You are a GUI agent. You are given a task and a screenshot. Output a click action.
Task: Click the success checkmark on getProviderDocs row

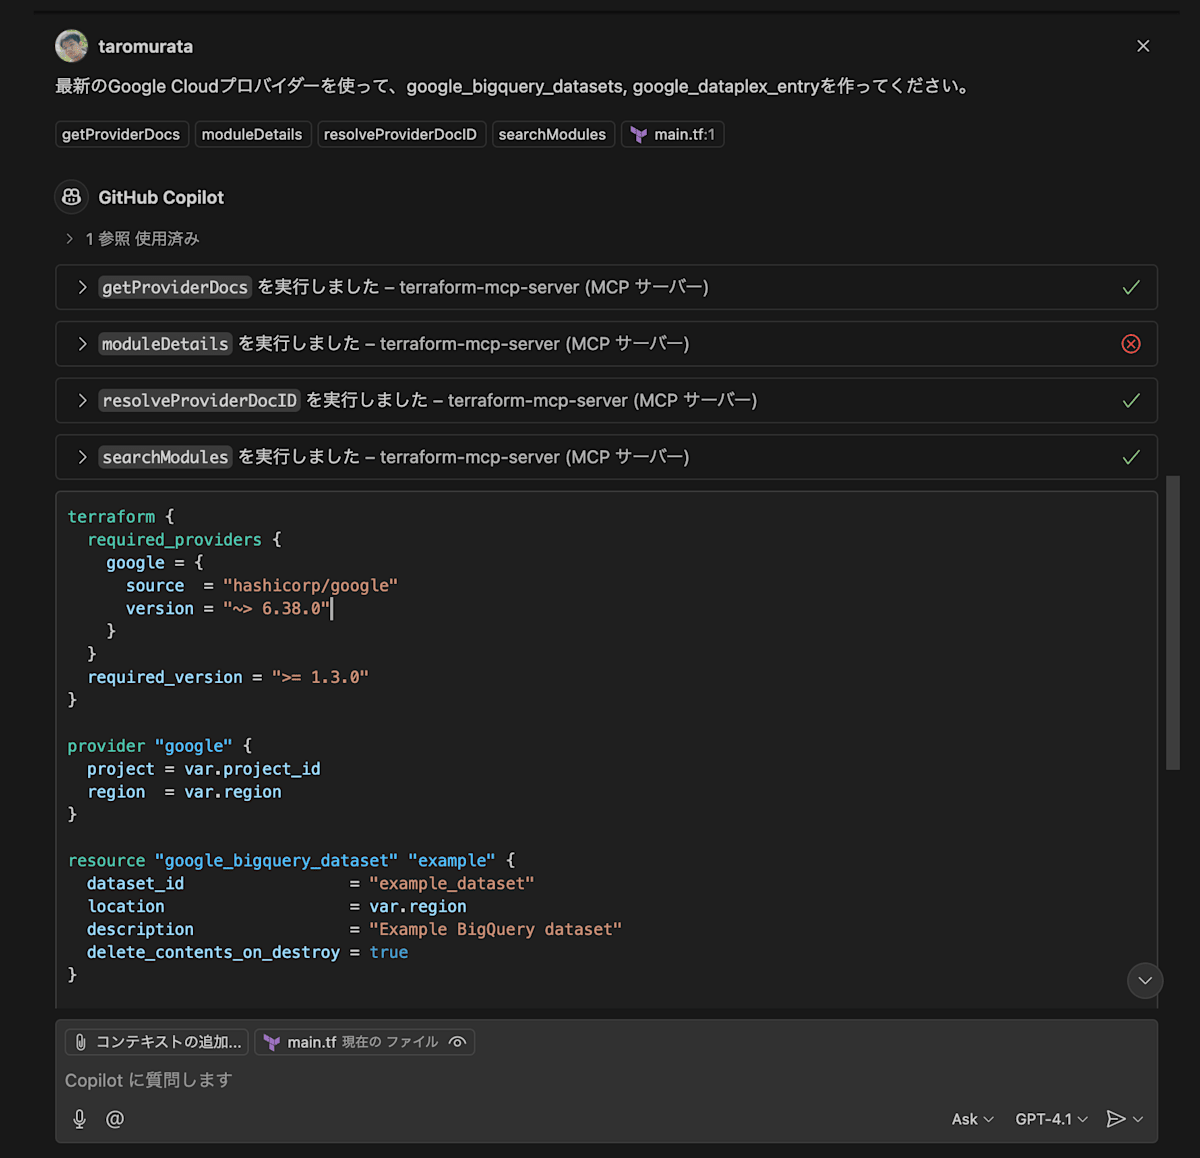[x=1131, y=287]
